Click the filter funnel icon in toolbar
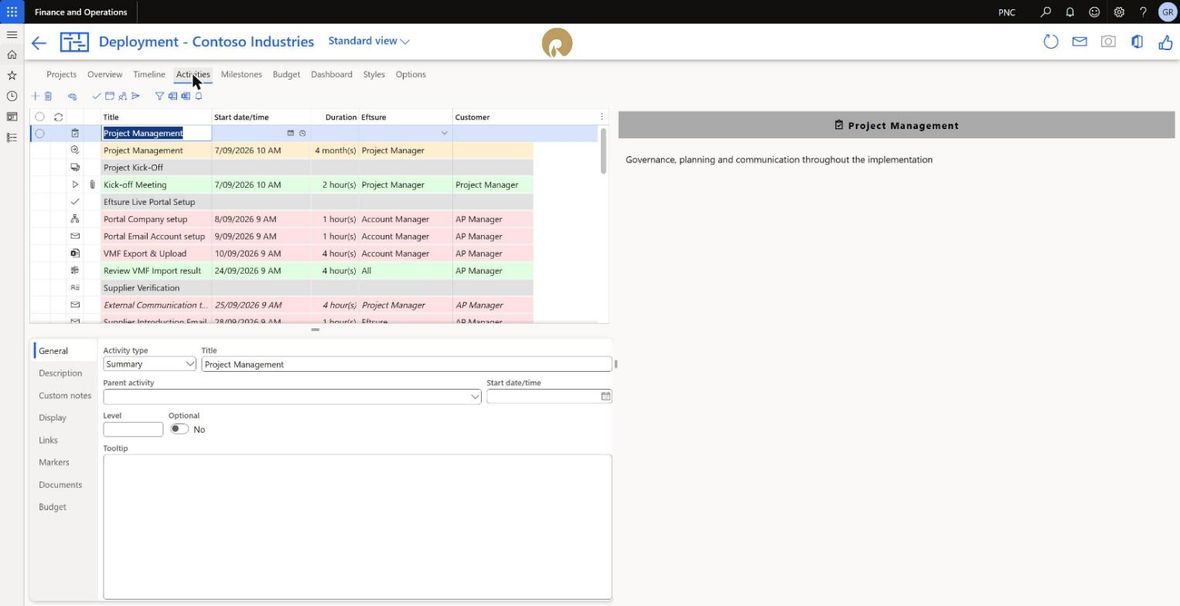The width and height of the screenshot is (1180, 606). coord(160,96)
